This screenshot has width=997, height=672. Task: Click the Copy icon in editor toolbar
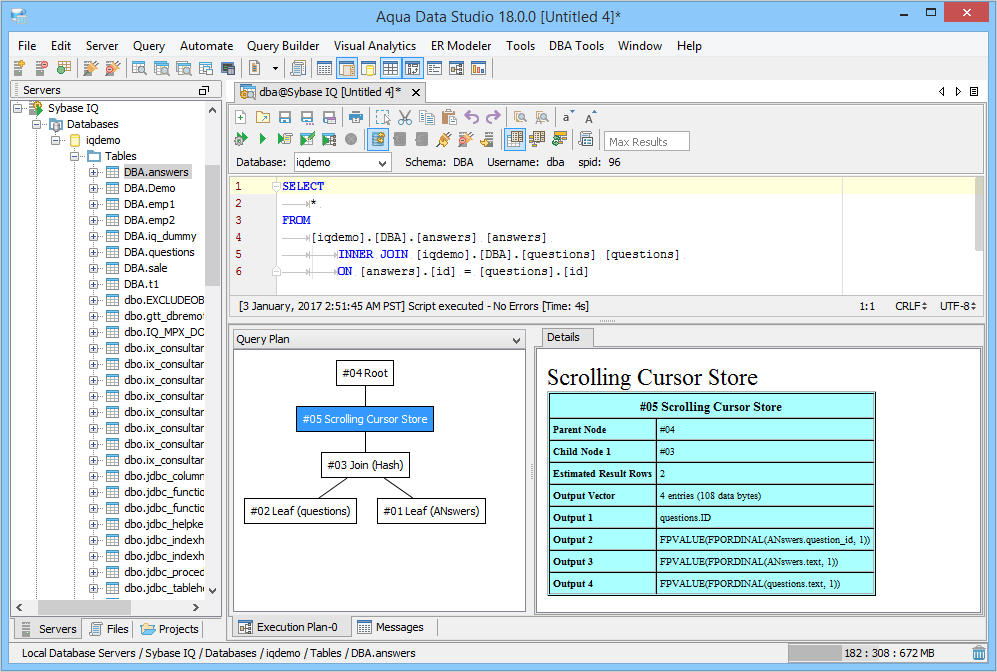click(x=427, y=117)
